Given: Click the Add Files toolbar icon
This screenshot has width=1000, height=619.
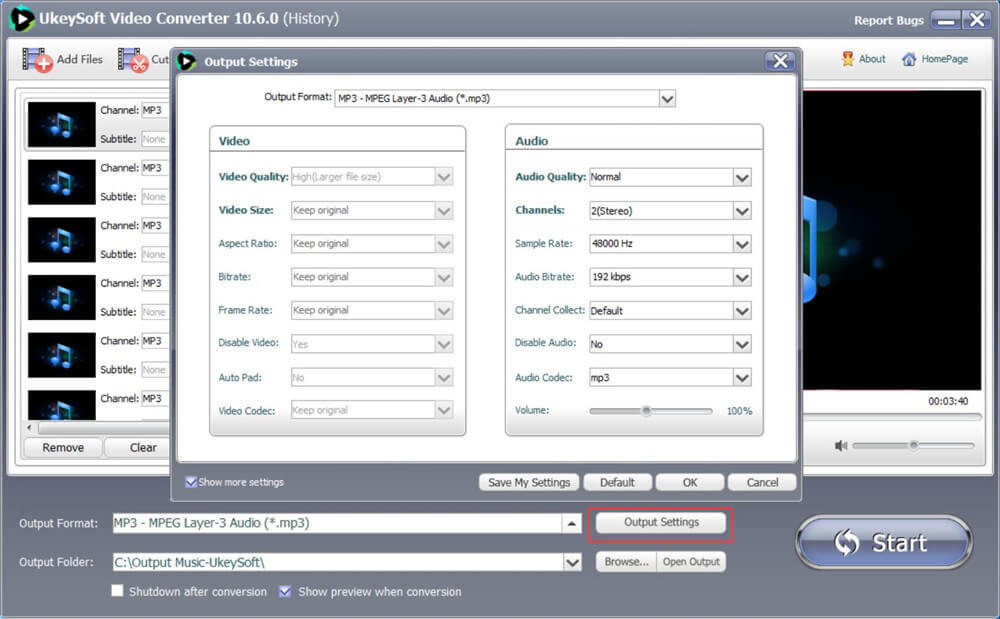Looking at the screenshot, I should pos(38,60).
